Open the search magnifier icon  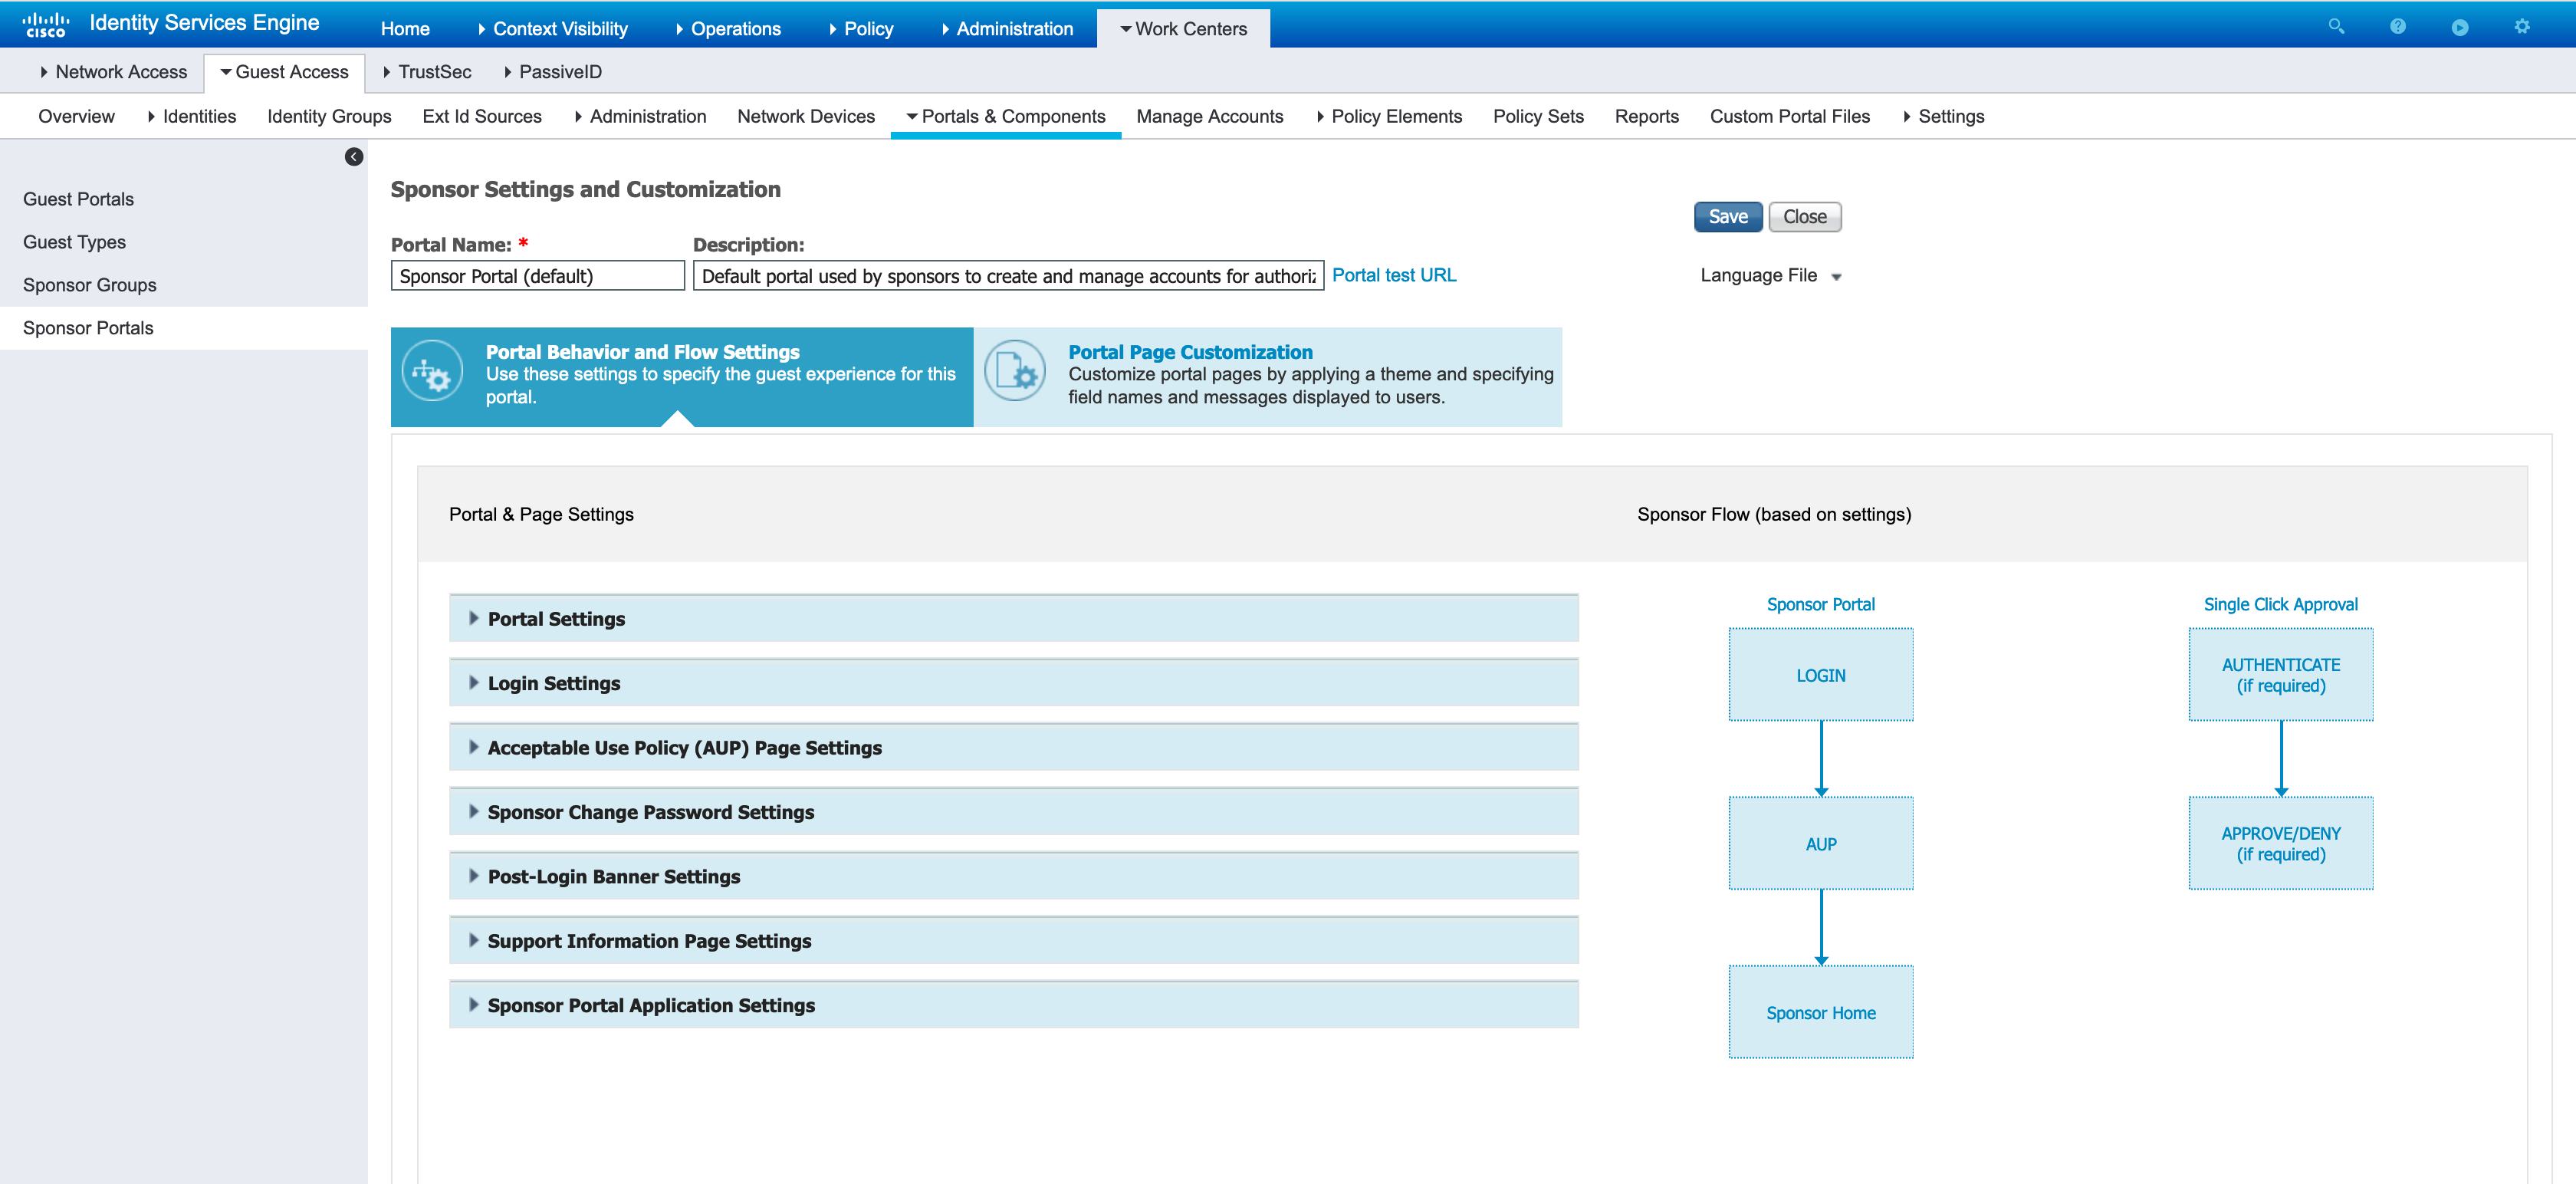tap(2336, 27)
